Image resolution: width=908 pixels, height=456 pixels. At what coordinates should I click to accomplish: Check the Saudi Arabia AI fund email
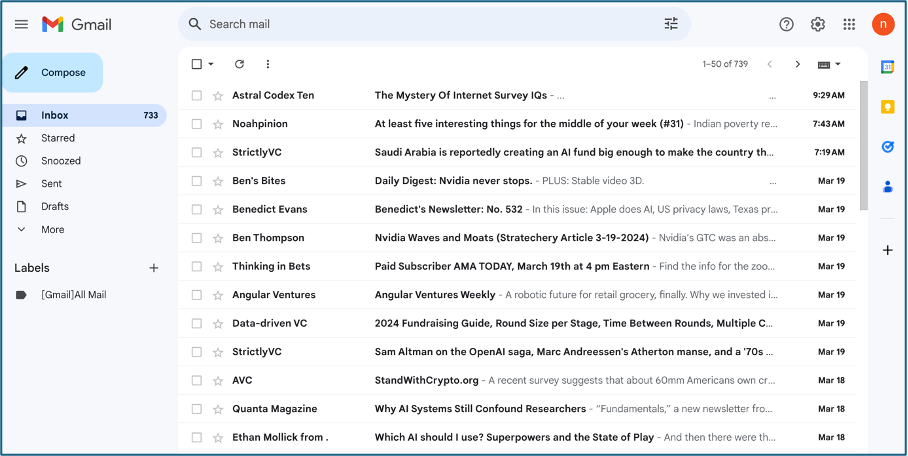click(197, 152)
